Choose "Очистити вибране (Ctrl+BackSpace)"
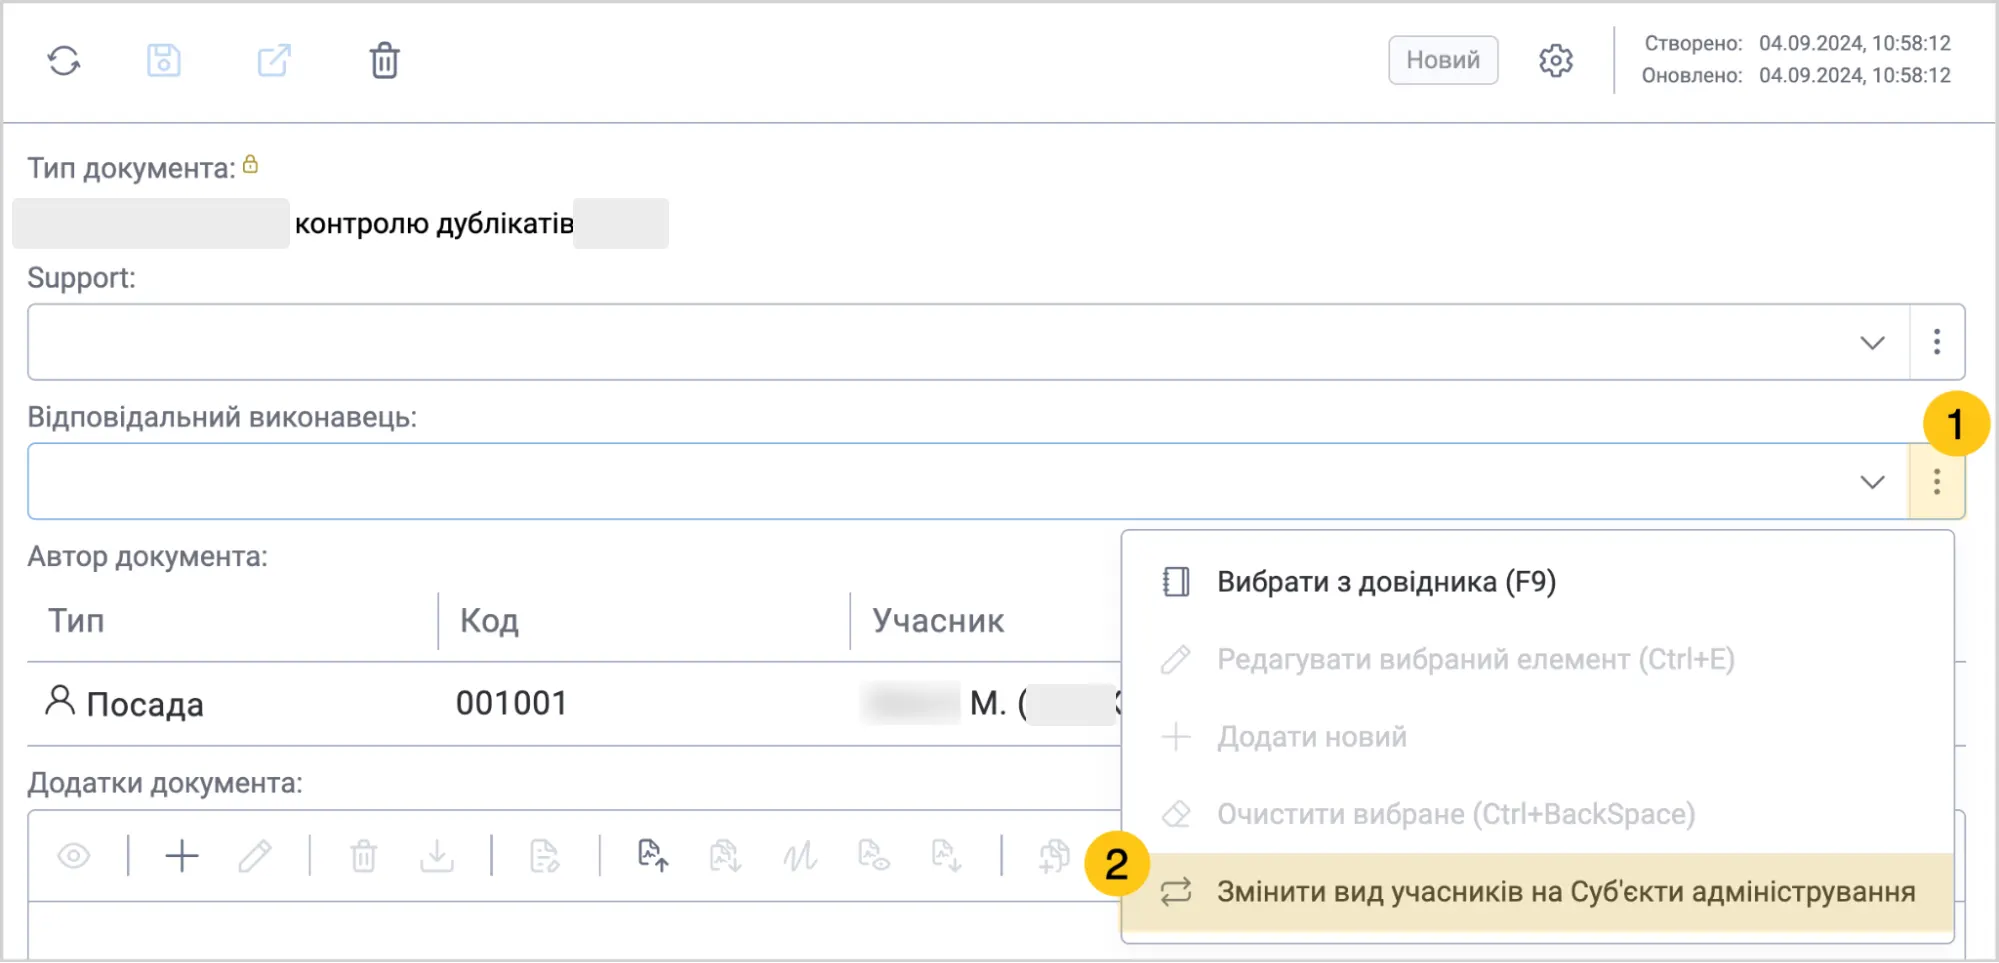 1537,814
